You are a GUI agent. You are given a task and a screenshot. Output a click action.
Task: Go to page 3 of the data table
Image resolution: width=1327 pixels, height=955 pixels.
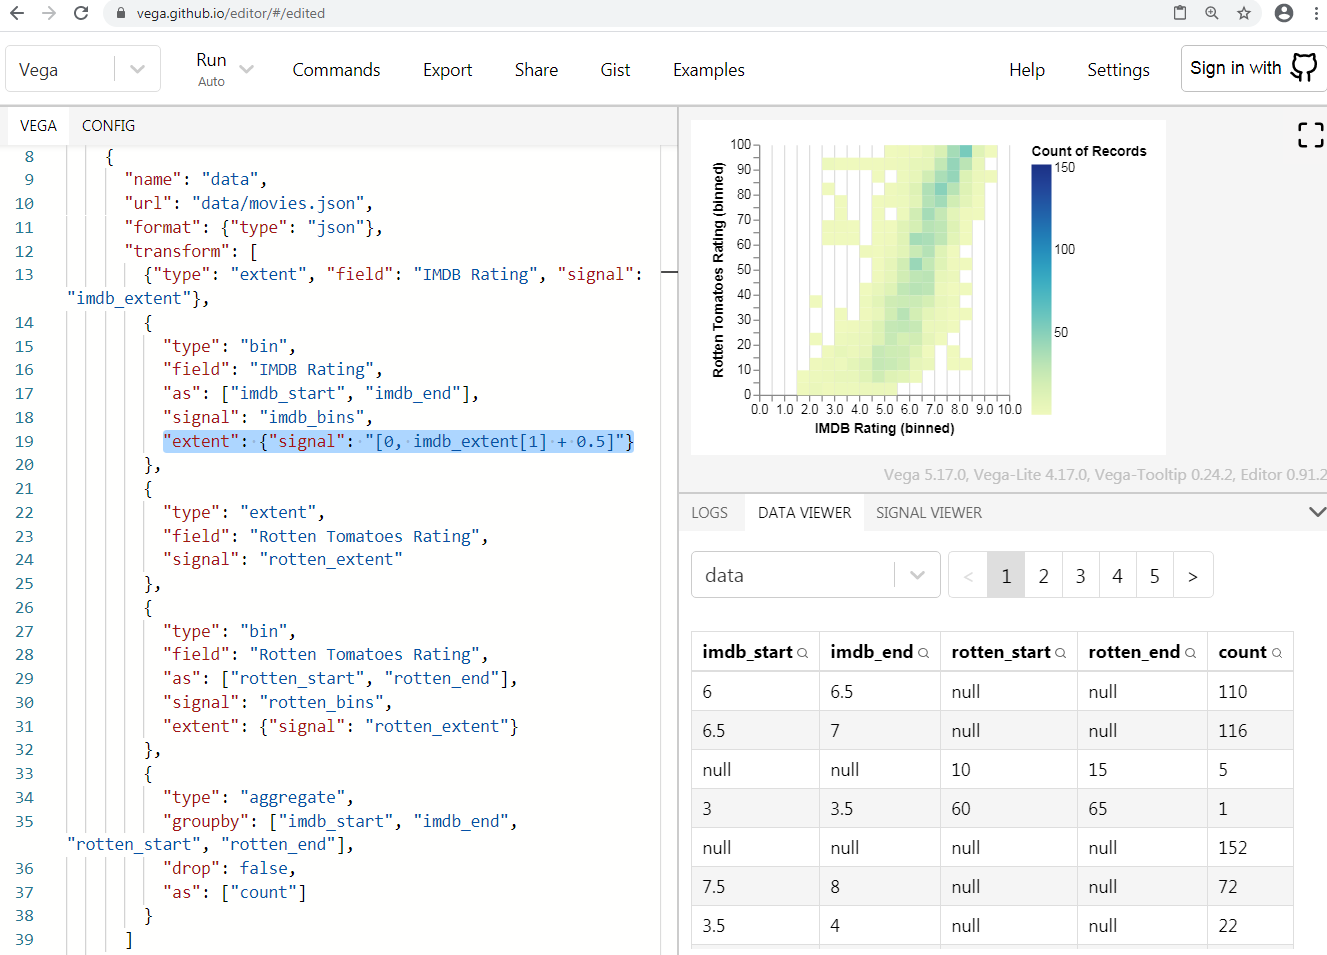click(1080, 575)
